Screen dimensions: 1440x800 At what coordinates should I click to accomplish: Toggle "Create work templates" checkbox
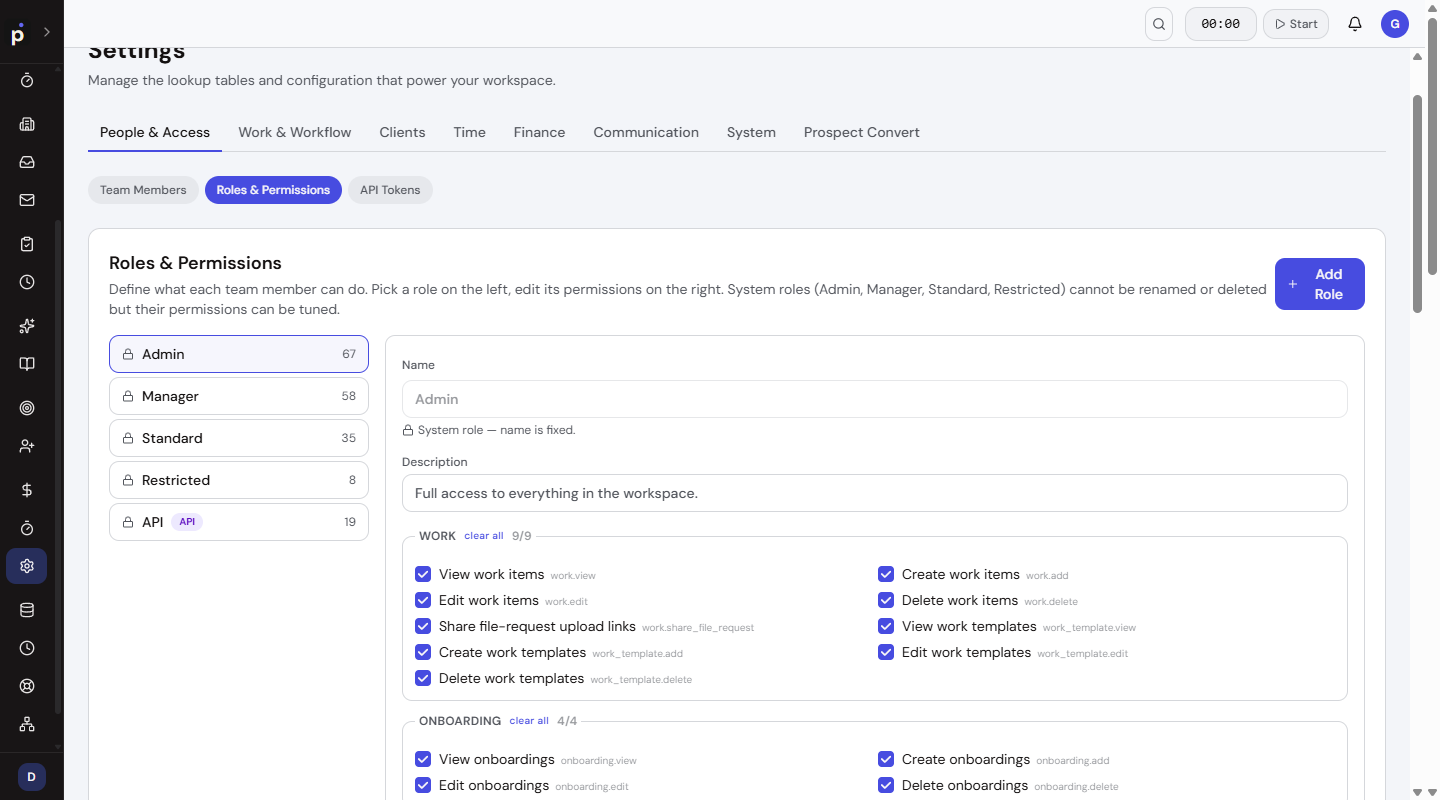[x=423, y=652]
